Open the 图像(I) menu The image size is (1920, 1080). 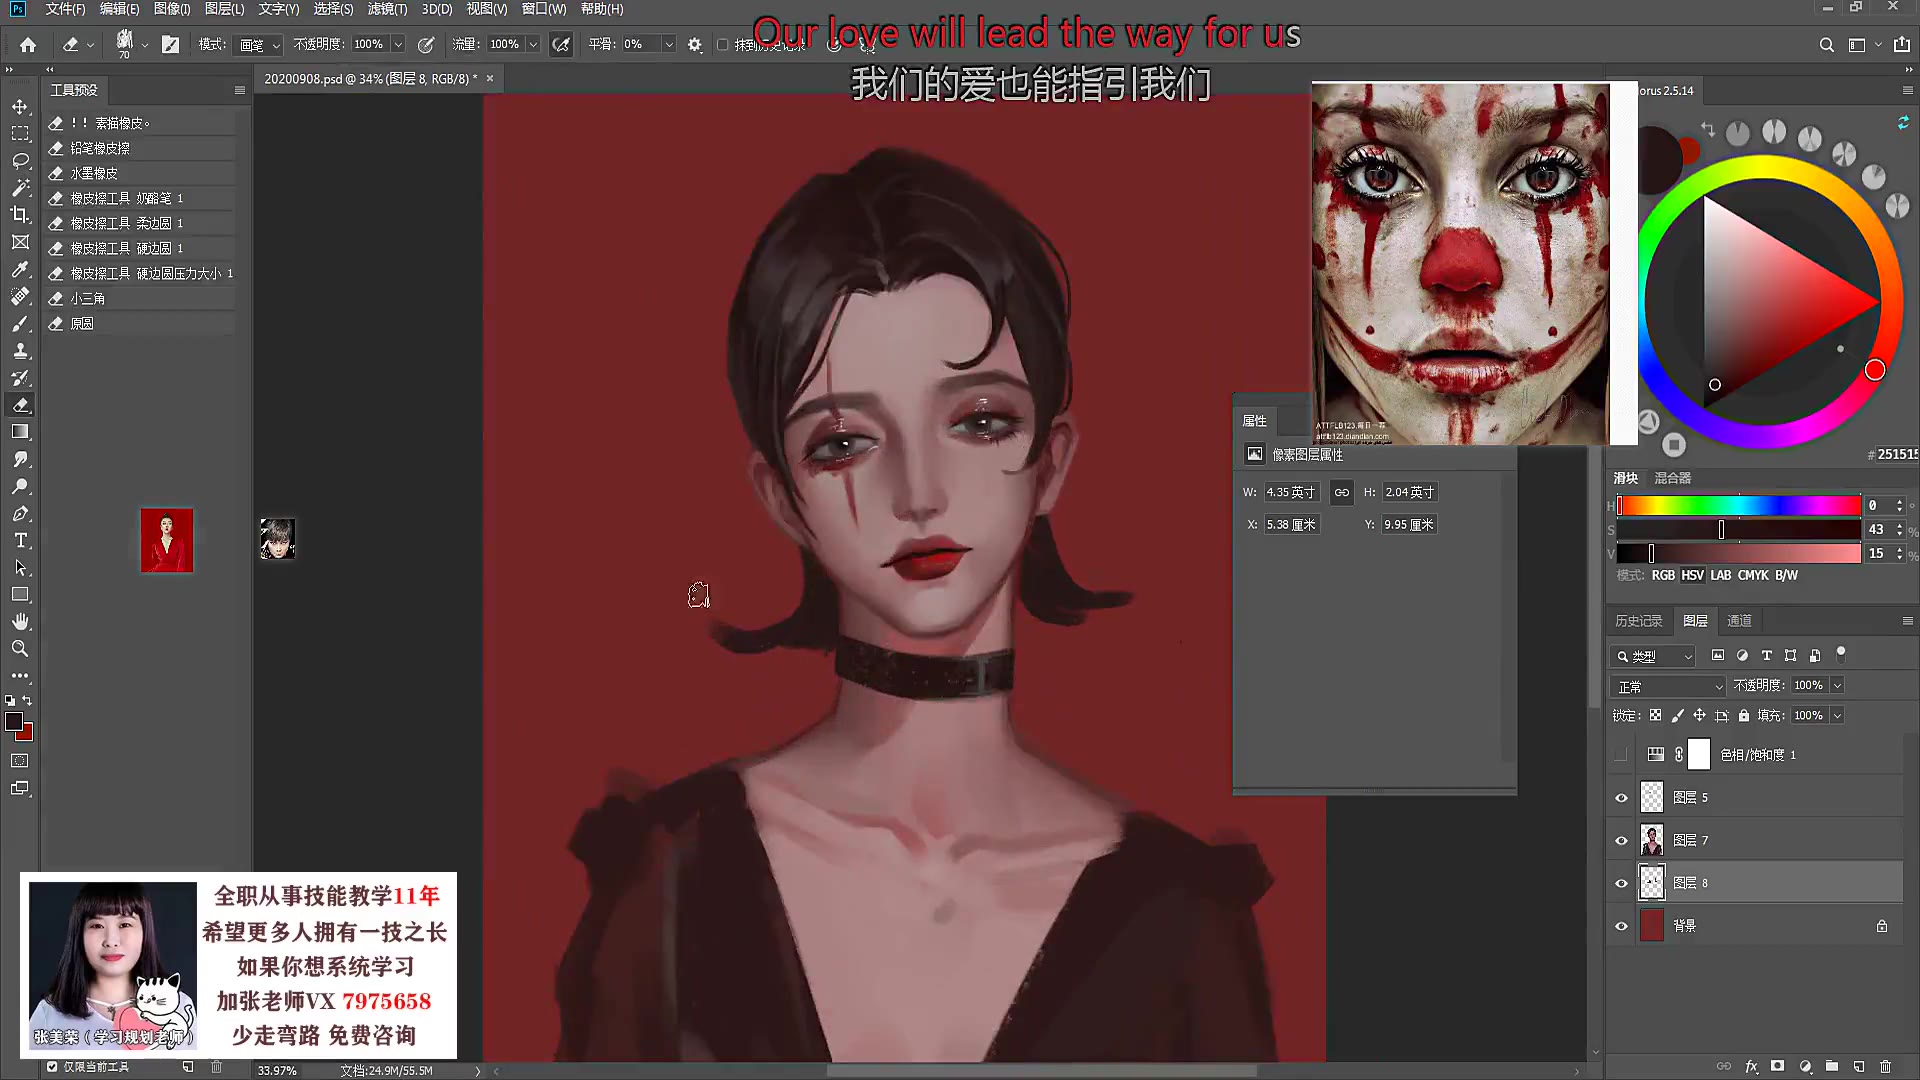click(172, 9)
